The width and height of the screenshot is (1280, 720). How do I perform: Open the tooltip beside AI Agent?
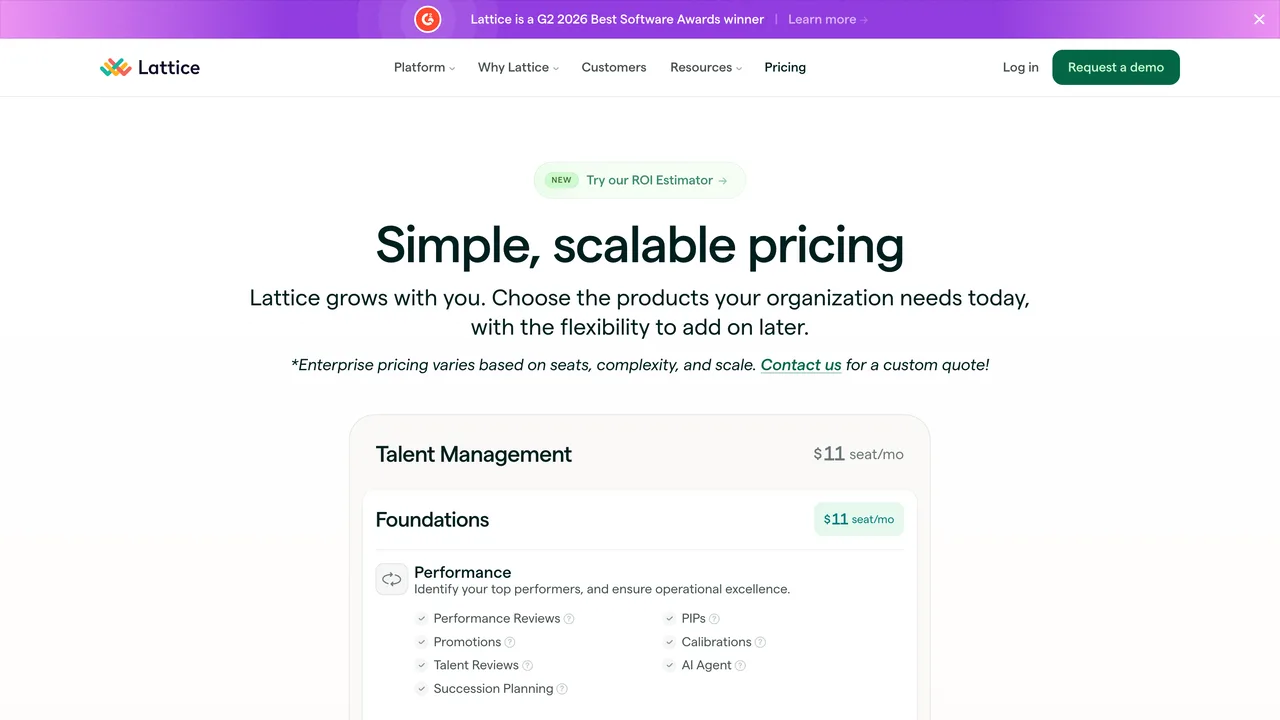pyautogui.click(x=740, y=665)
